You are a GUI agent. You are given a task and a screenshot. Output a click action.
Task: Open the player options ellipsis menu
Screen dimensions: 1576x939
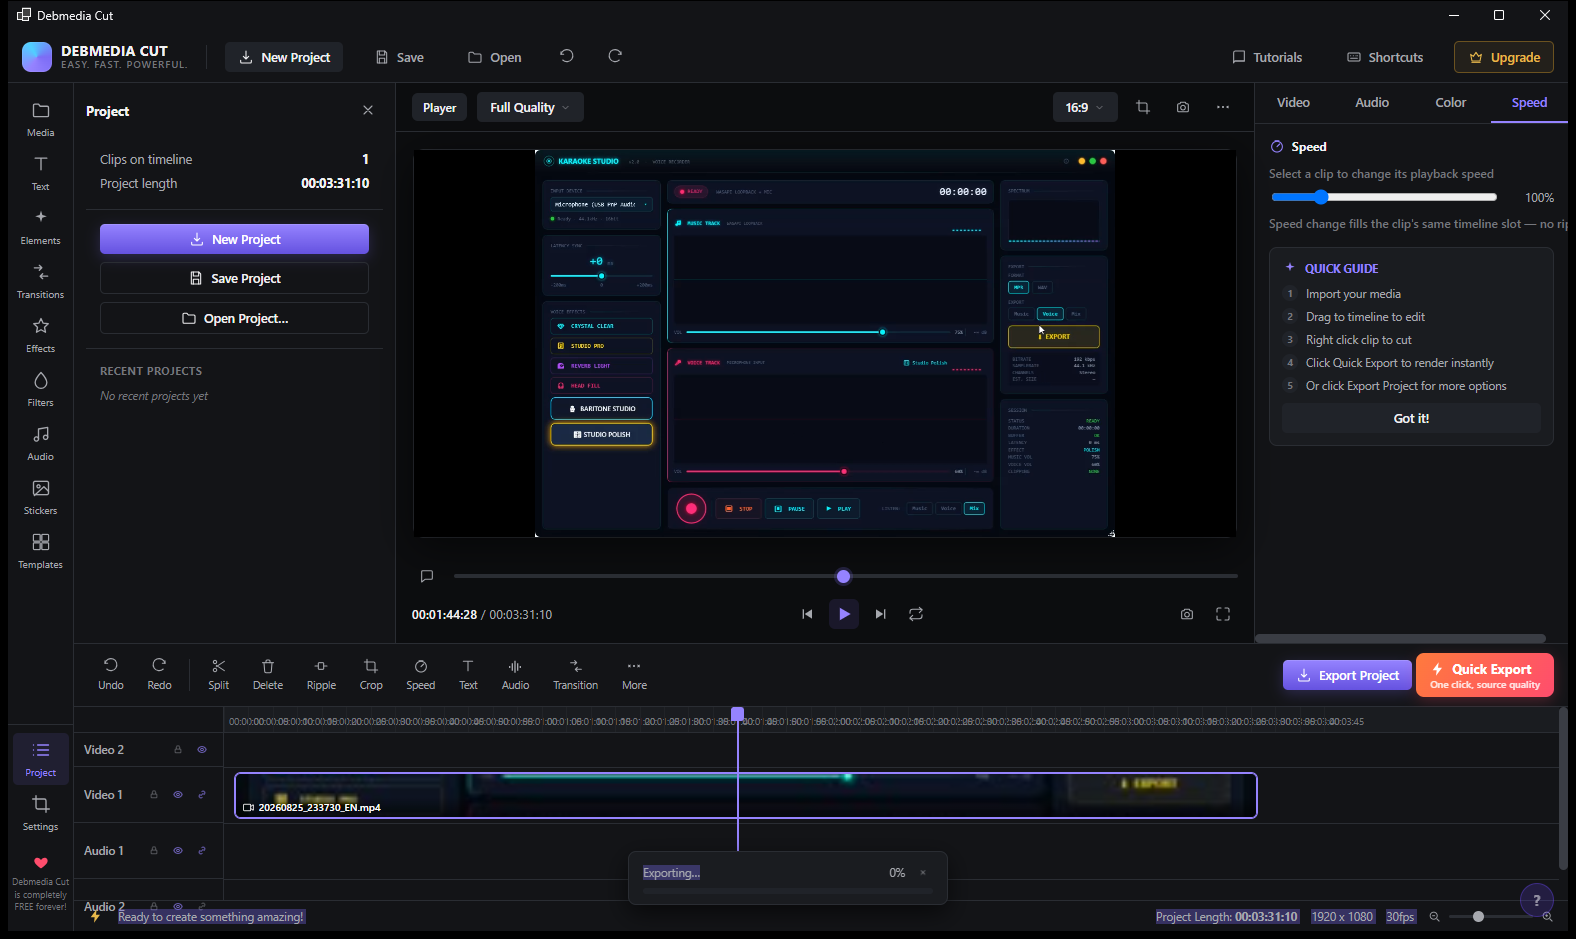click(1223, 107)
